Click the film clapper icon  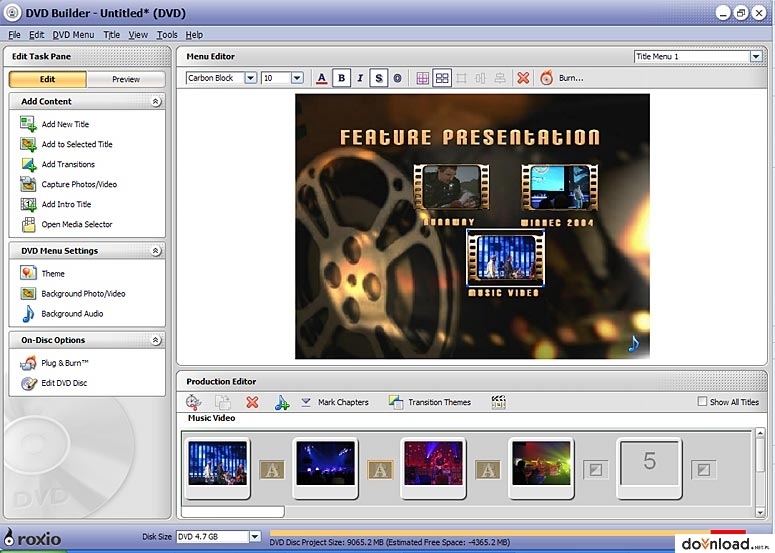[x=498, y=402]
